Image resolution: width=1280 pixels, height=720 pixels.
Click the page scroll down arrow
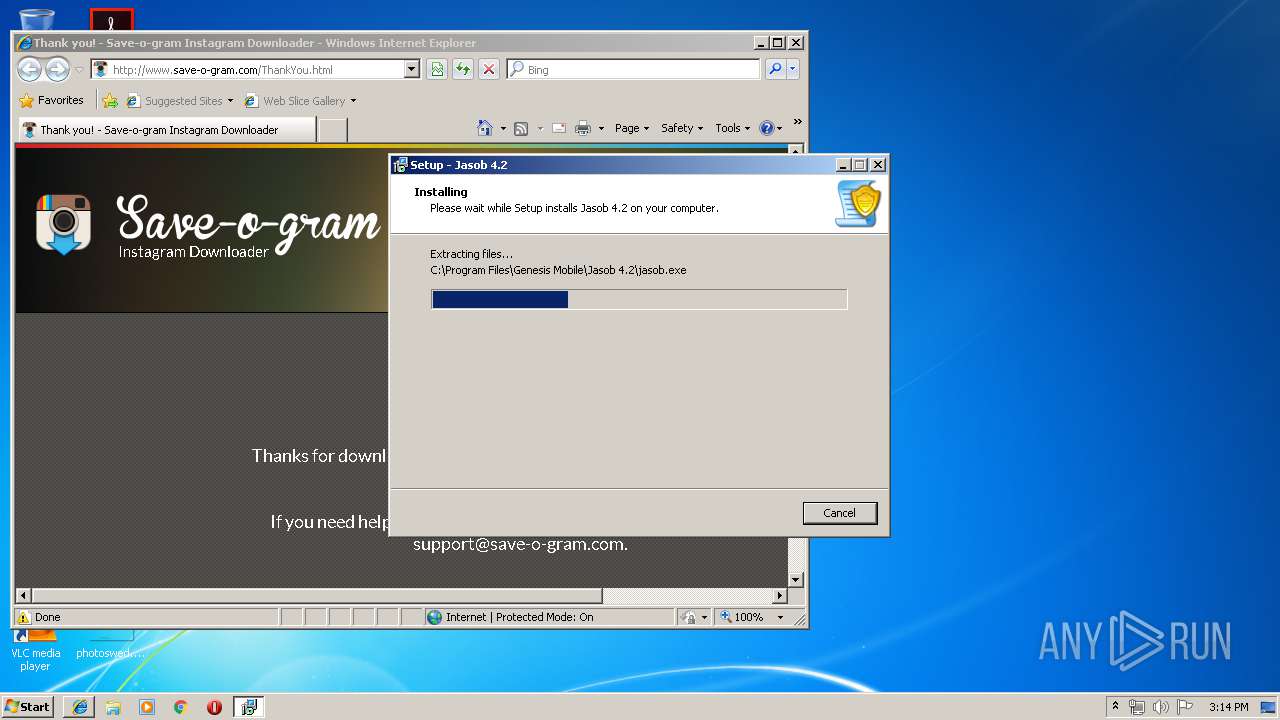click(796, 579)
